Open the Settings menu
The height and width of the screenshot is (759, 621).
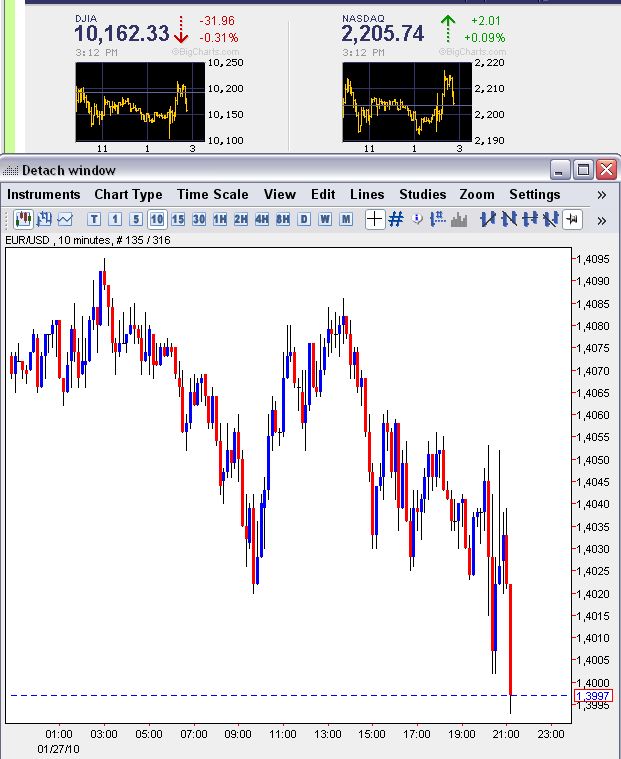pyautogui.click(x=534, y=195)
